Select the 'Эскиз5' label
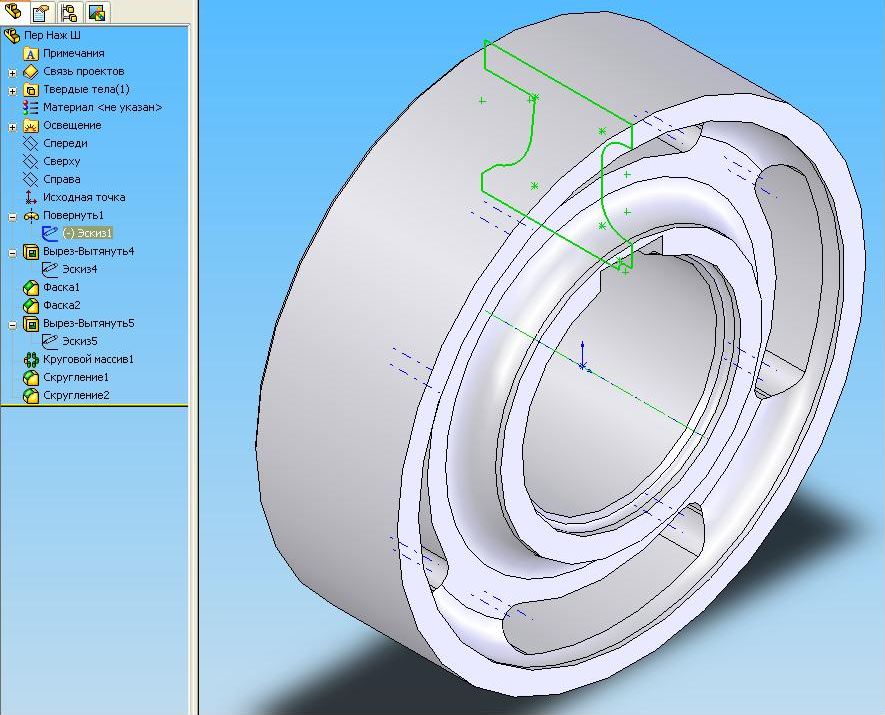 80,341
